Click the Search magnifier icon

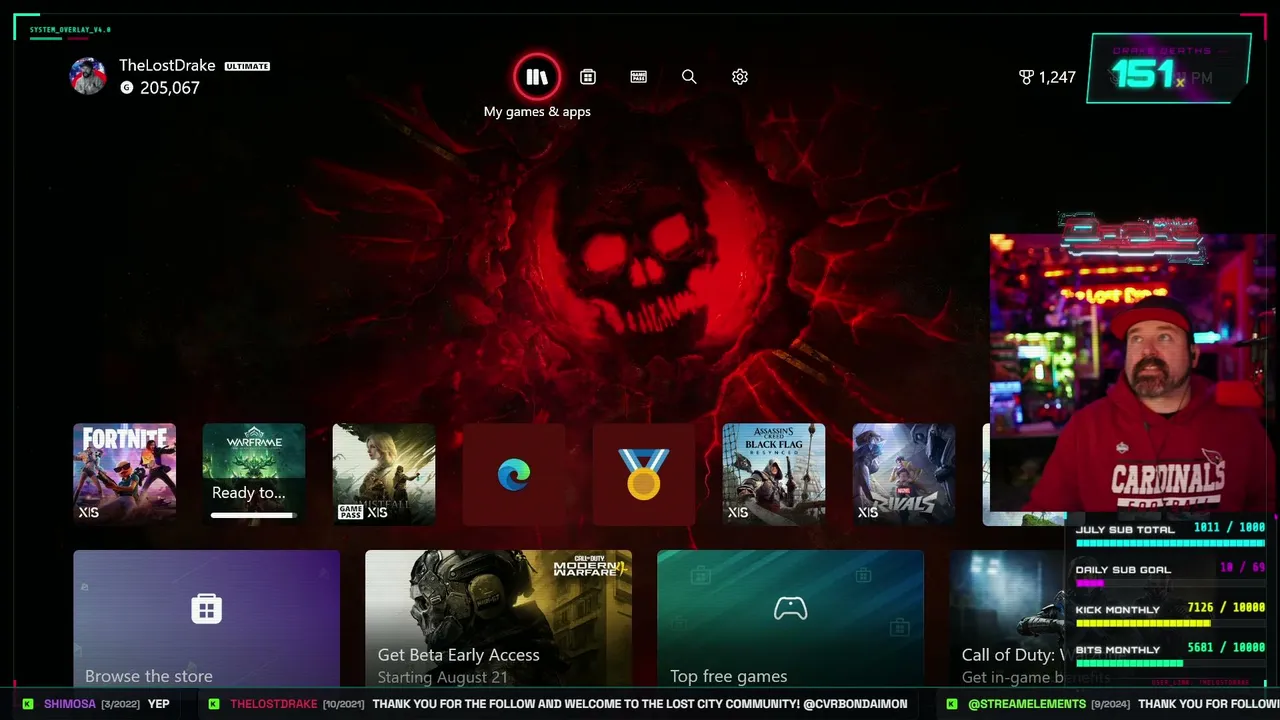pyautogui.click(x=689, y=77)
